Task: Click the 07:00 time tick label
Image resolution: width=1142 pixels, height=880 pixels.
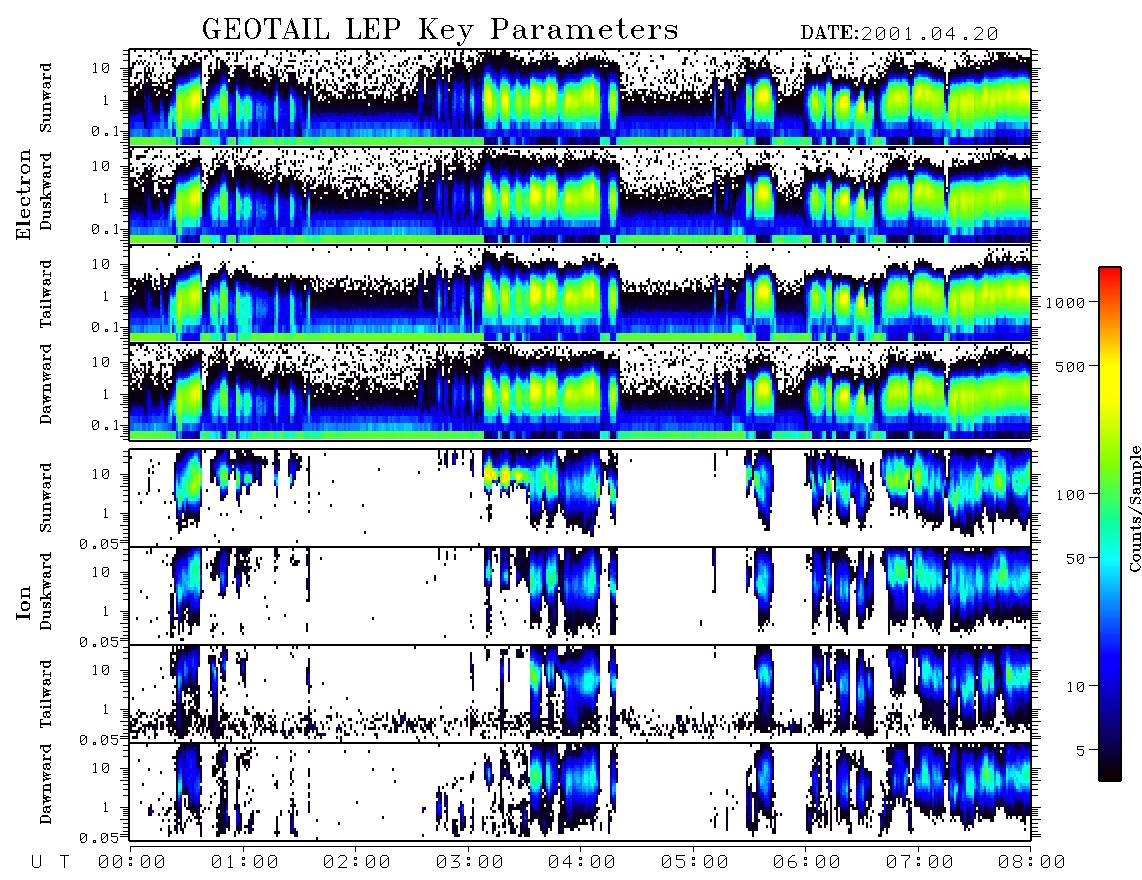Action: click(x=919, y=863)
